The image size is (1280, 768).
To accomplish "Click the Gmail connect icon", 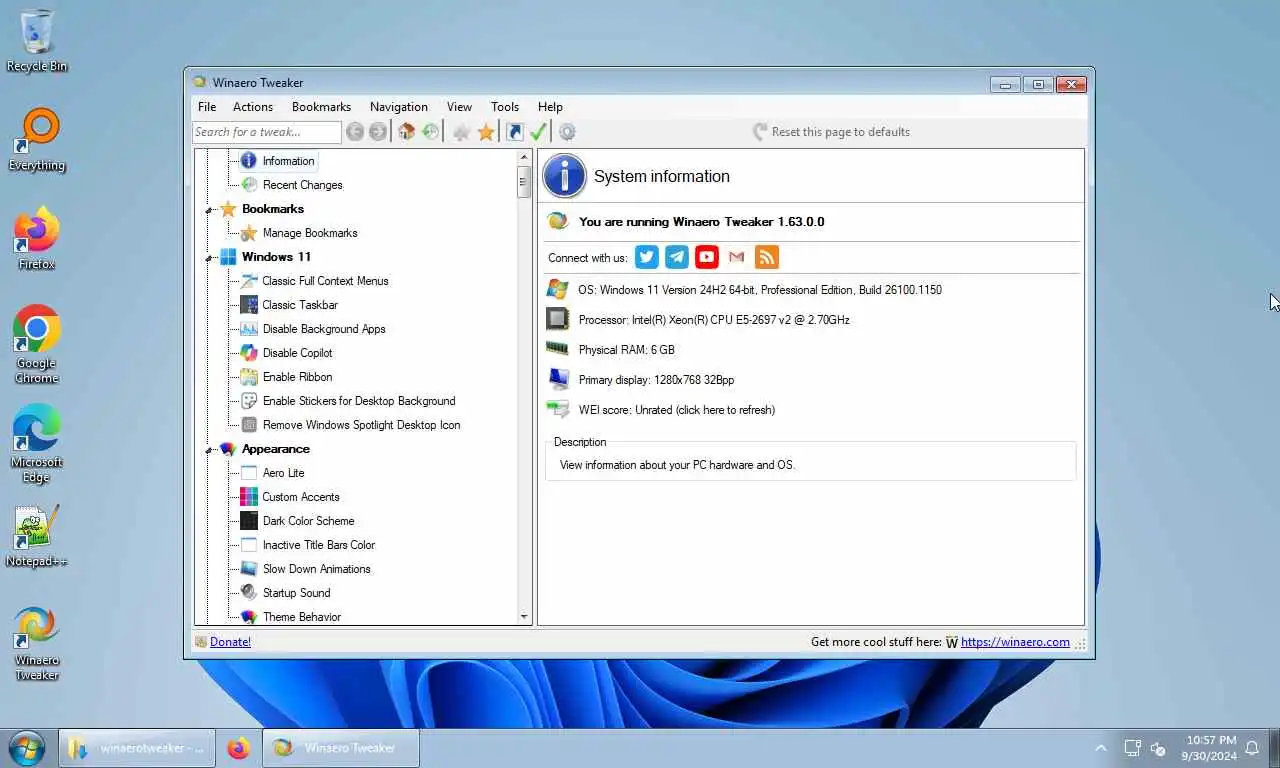I will [x=737, y=257].
